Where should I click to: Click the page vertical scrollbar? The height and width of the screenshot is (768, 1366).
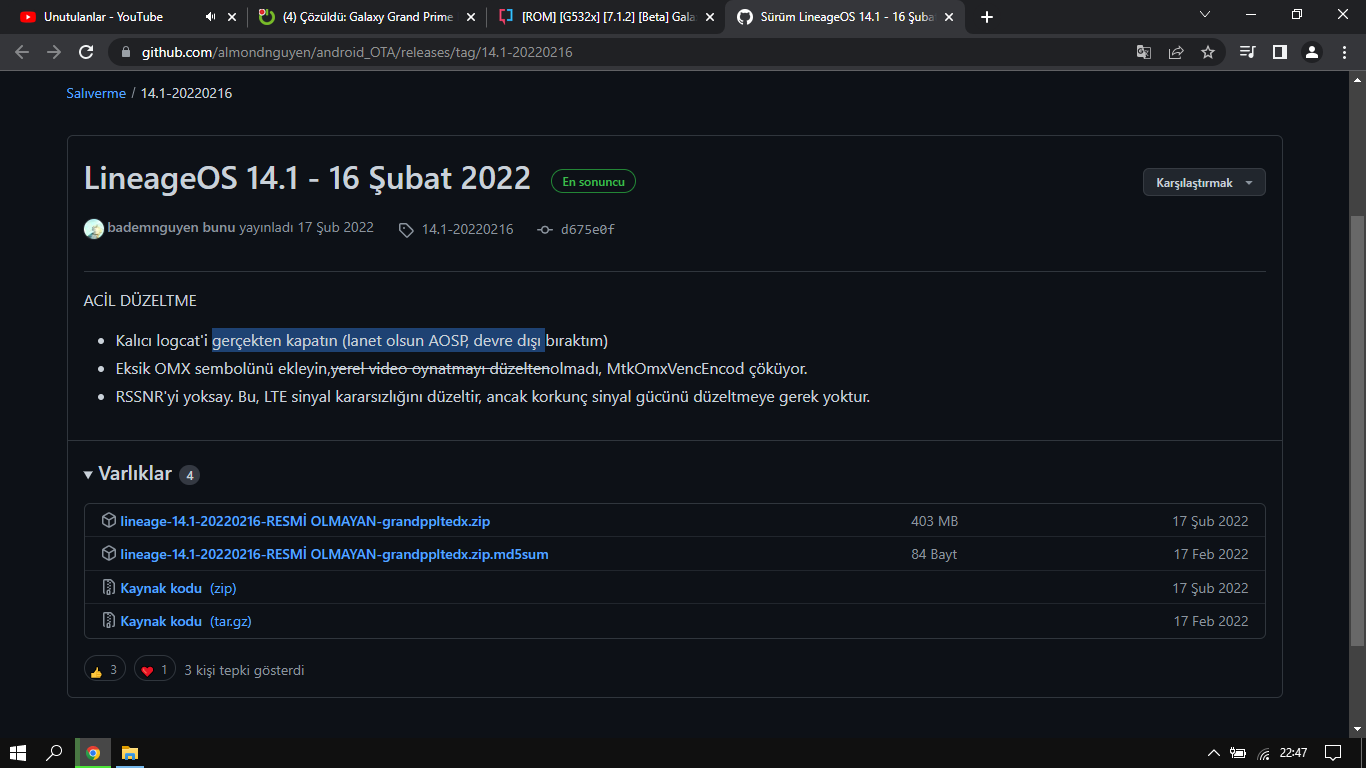tap(1357, 430)
